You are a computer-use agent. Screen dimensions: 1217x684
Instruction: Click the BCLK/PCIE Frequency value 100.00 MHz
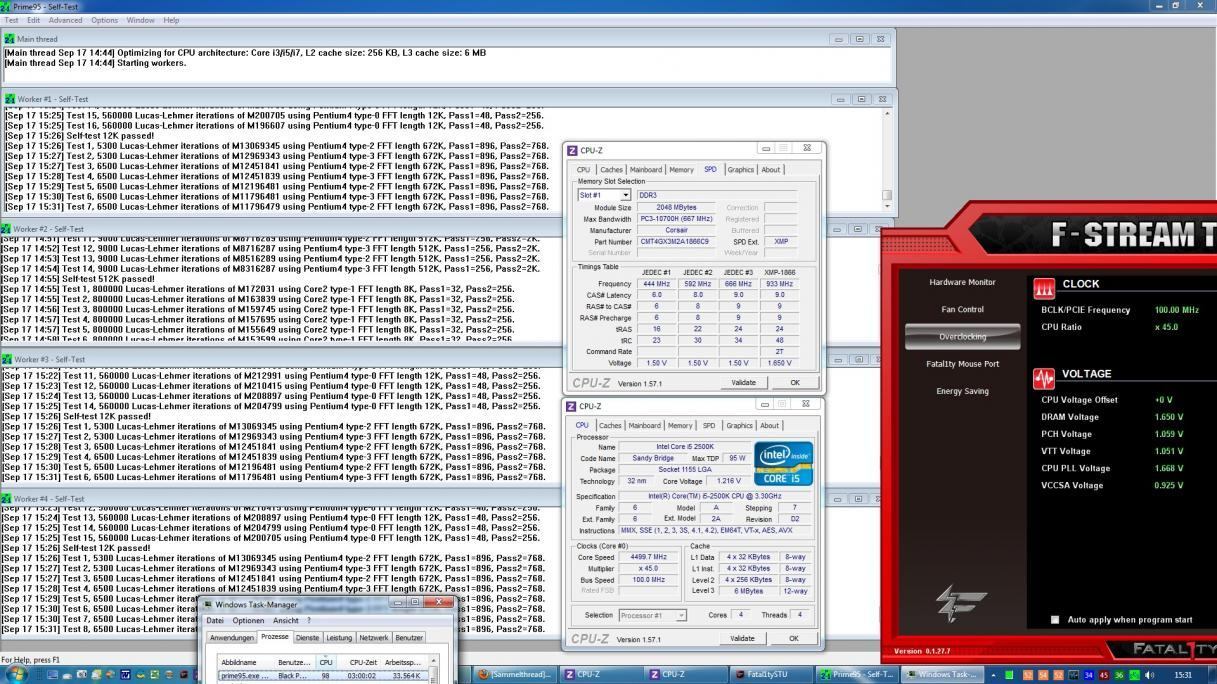coord(1176,310)
